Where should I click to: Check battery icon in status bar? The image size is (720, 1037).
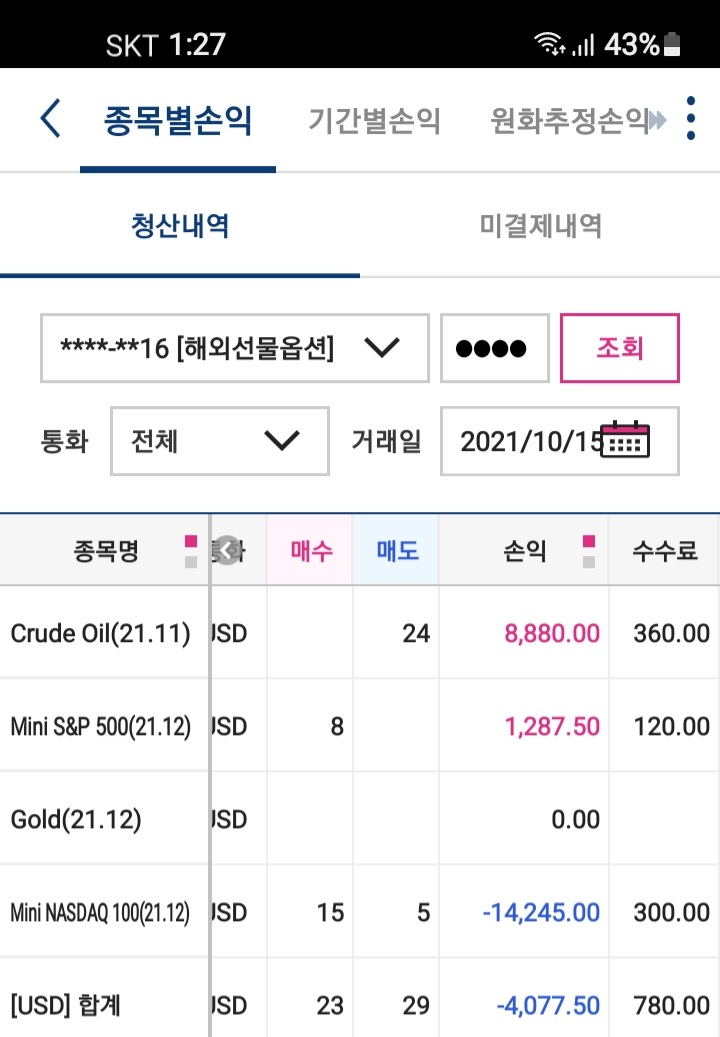click(672, 44)
